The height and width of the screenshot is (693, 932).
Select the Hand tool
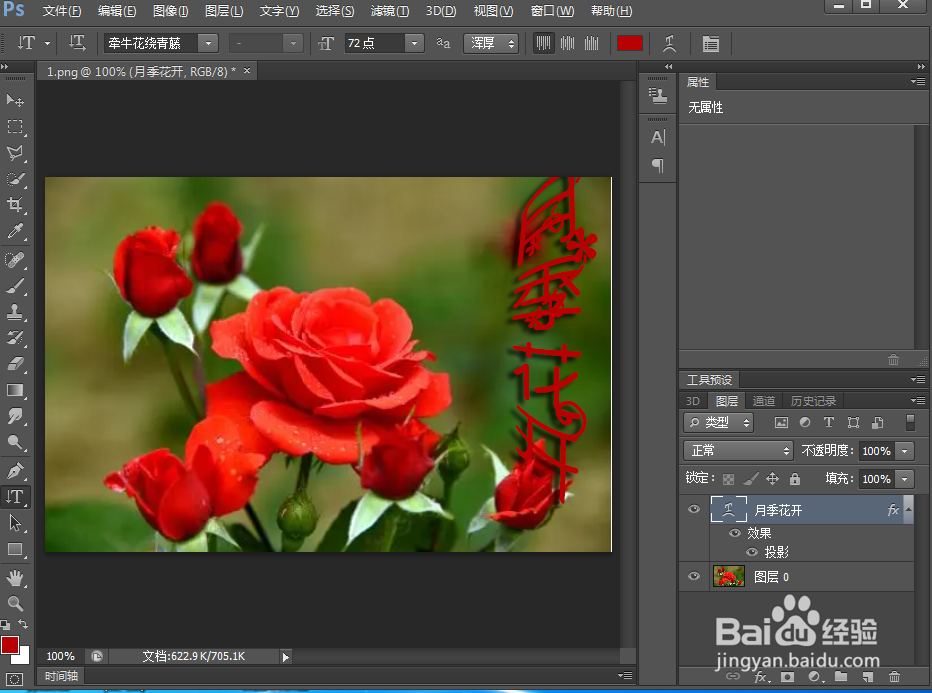click(15, 578)
